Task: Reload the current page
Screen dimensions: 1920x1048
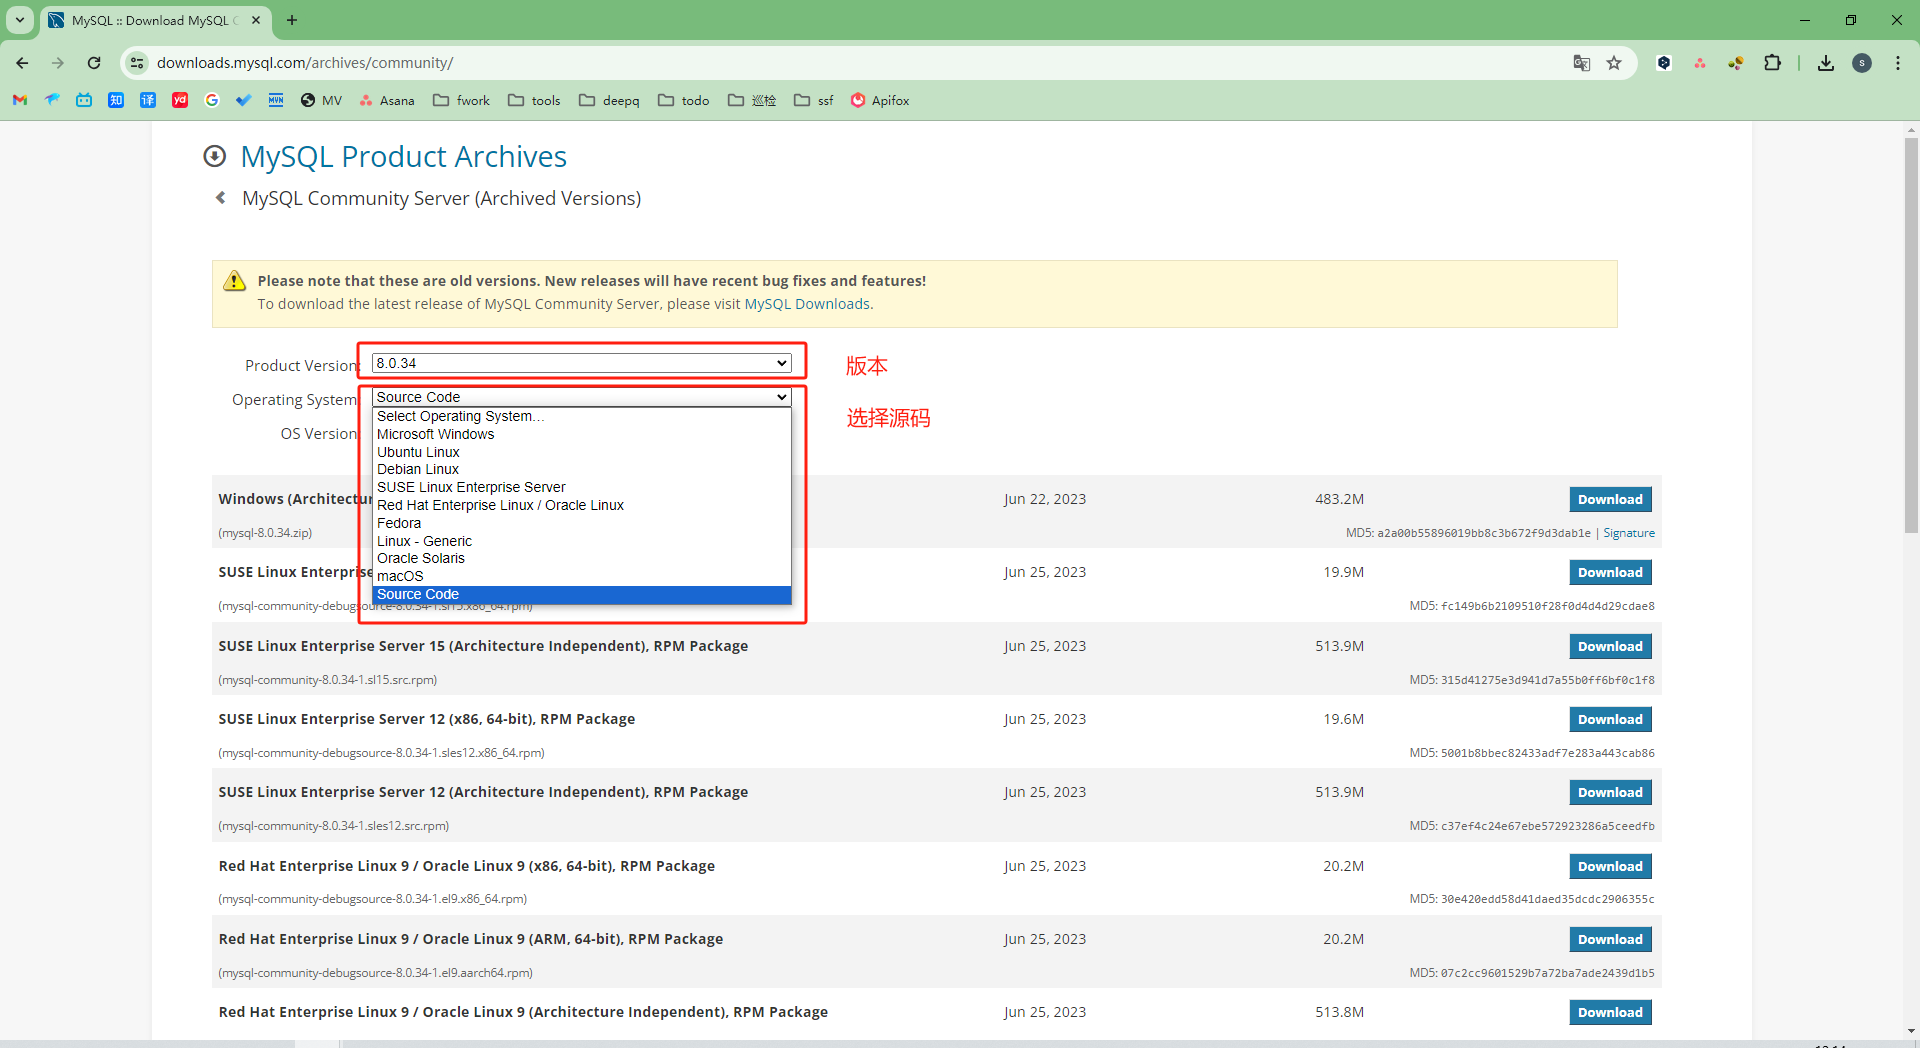Action: (94, 63)
